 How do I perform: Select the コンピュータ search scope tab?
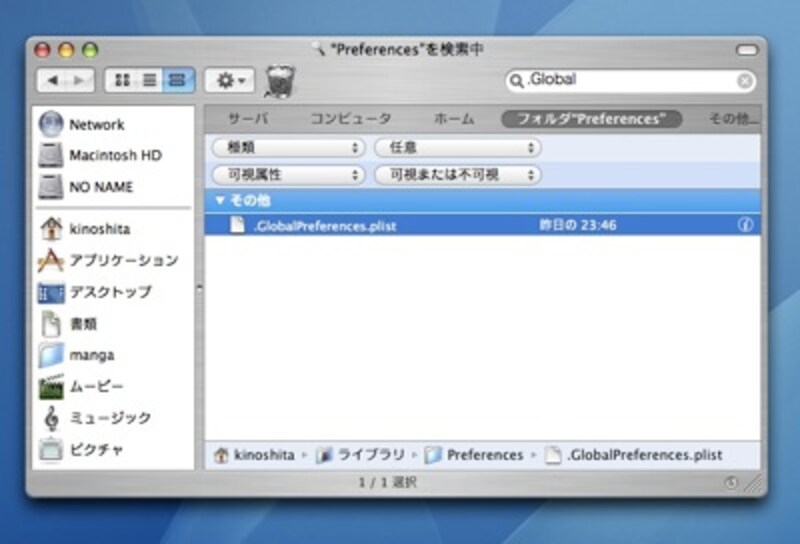350,119
